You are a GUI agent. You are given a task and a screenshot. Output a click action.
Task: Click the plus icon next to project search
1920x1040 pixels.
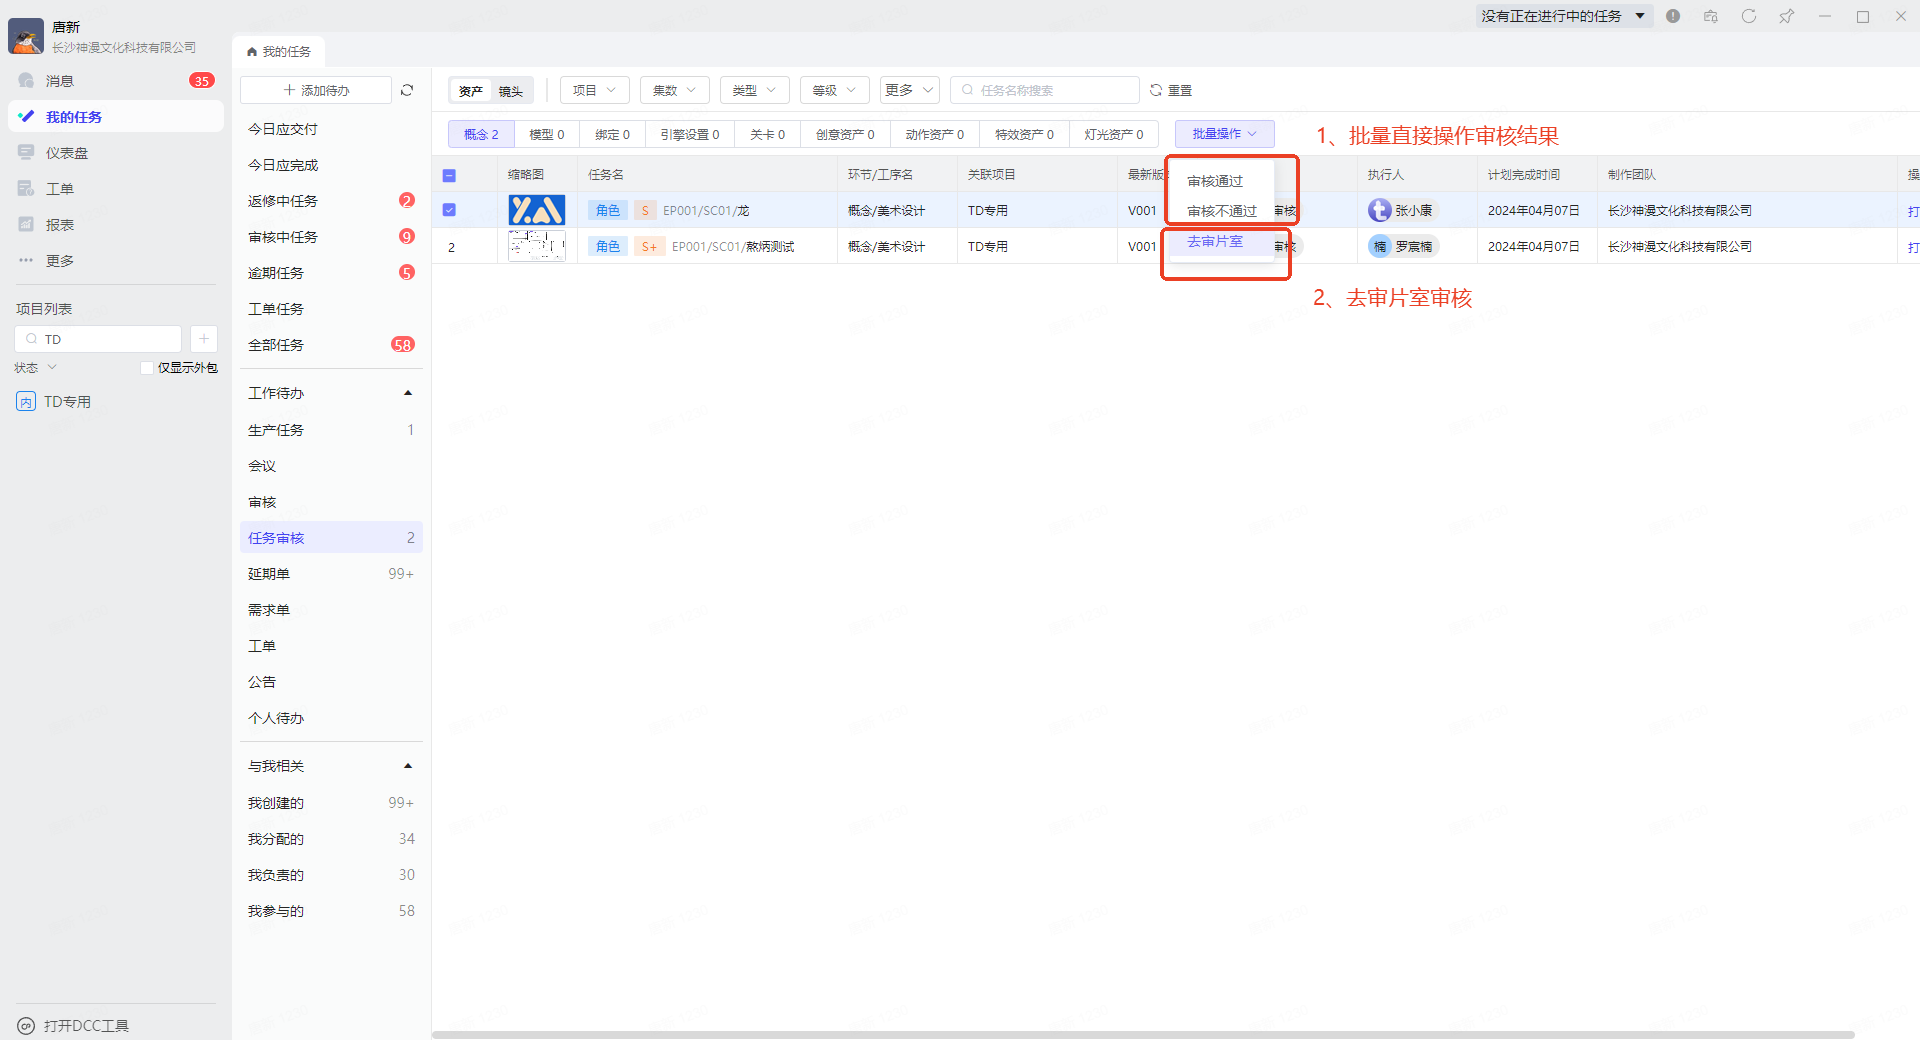[x=203, y=339]
